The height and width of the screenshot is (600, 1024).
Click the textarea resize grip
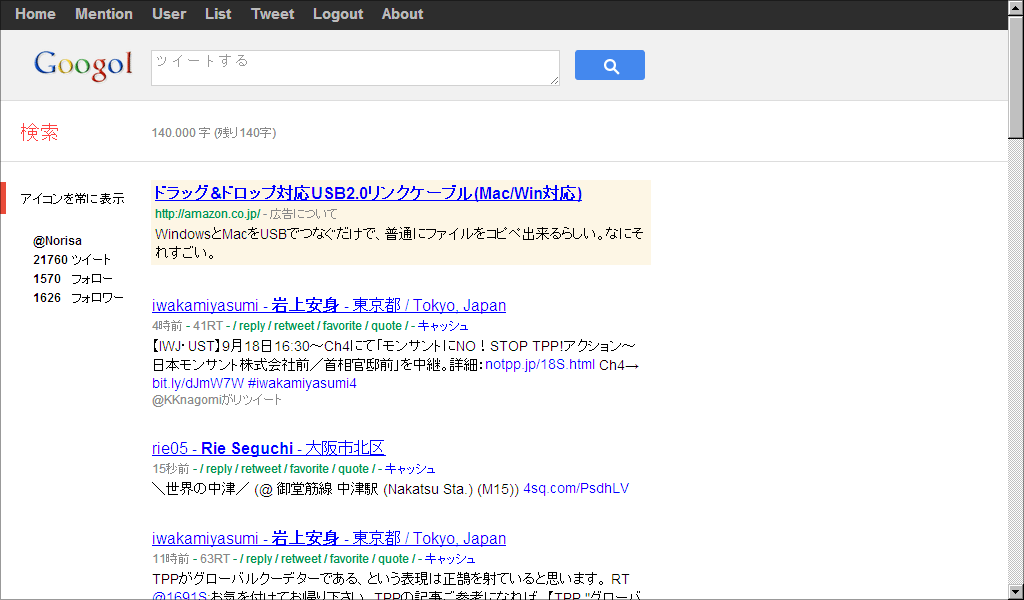(x=554, y=80)
